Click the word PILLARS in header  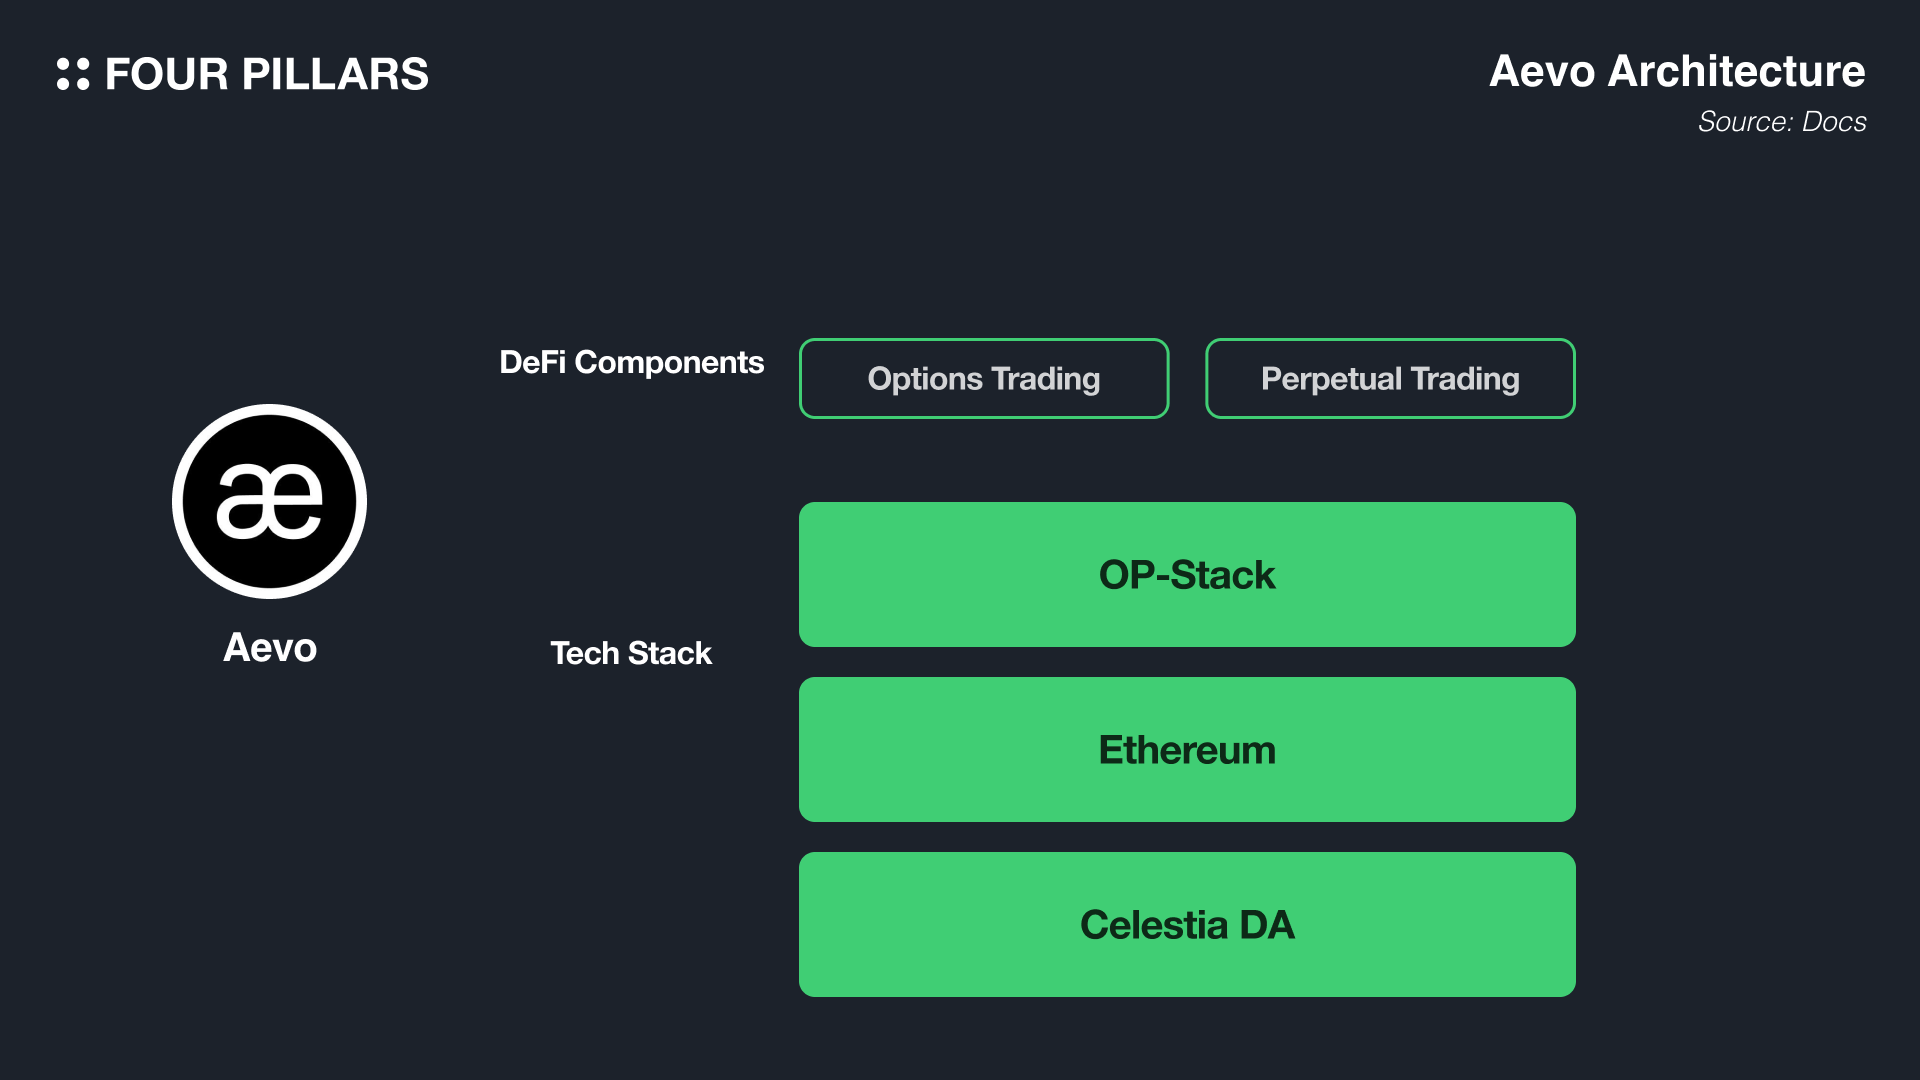pyautogui.click(x=335, y=74)
